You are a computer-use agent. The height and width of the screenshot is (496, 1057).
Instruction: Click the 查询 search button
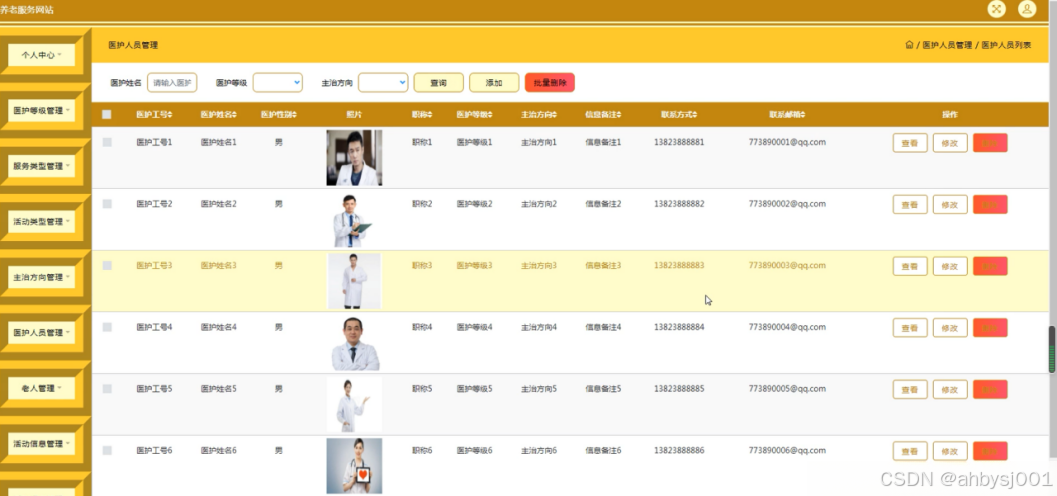click(x=438, y=82)
